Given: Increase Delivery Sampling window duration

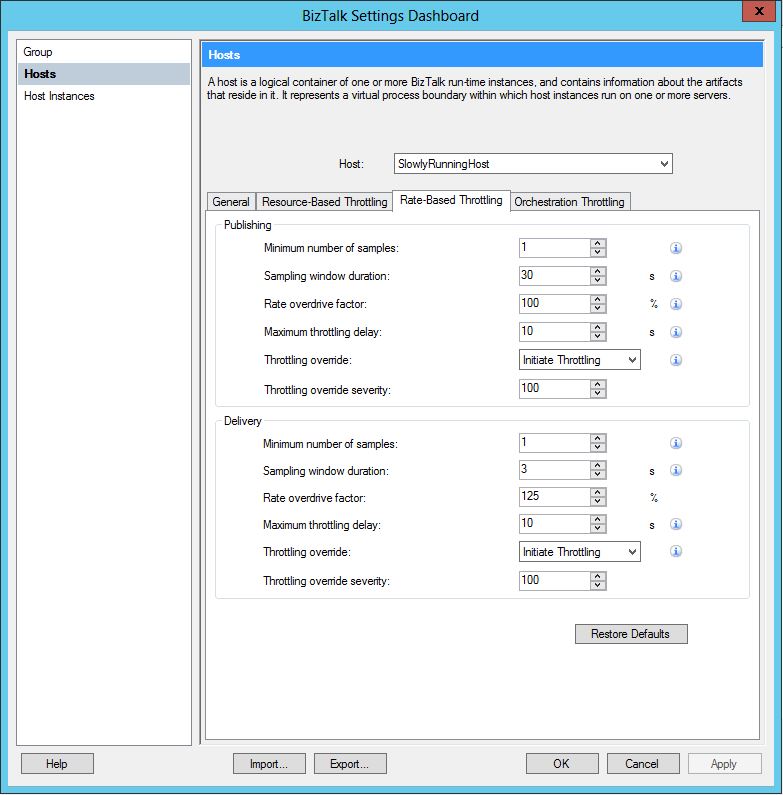Looking at the screenshot, I should click(598, 465).
